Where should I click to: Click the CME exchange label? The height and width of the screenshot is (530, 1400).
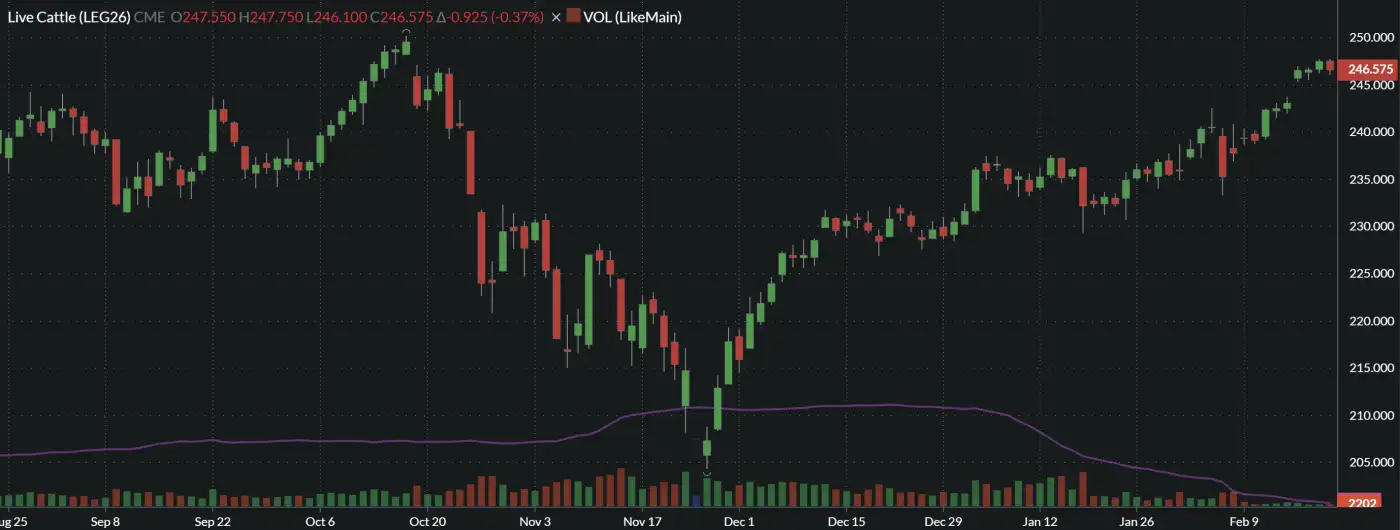pyautogui.click(x=151, y=17)
